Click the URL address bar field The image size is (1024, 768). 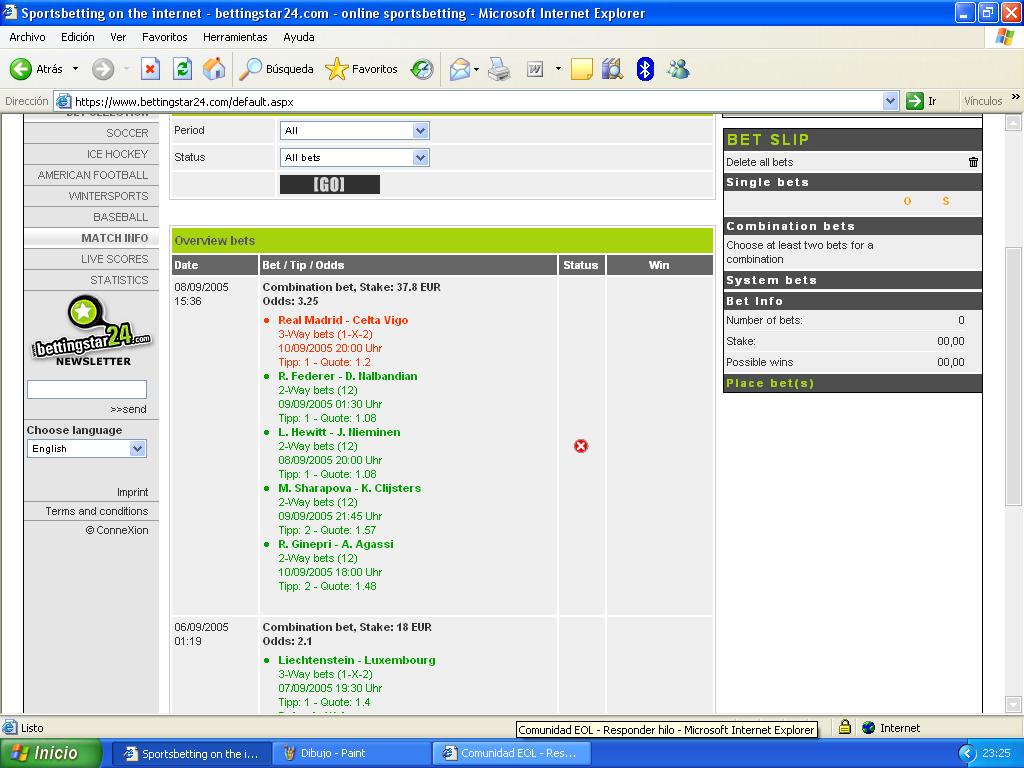tap(477, 101)
